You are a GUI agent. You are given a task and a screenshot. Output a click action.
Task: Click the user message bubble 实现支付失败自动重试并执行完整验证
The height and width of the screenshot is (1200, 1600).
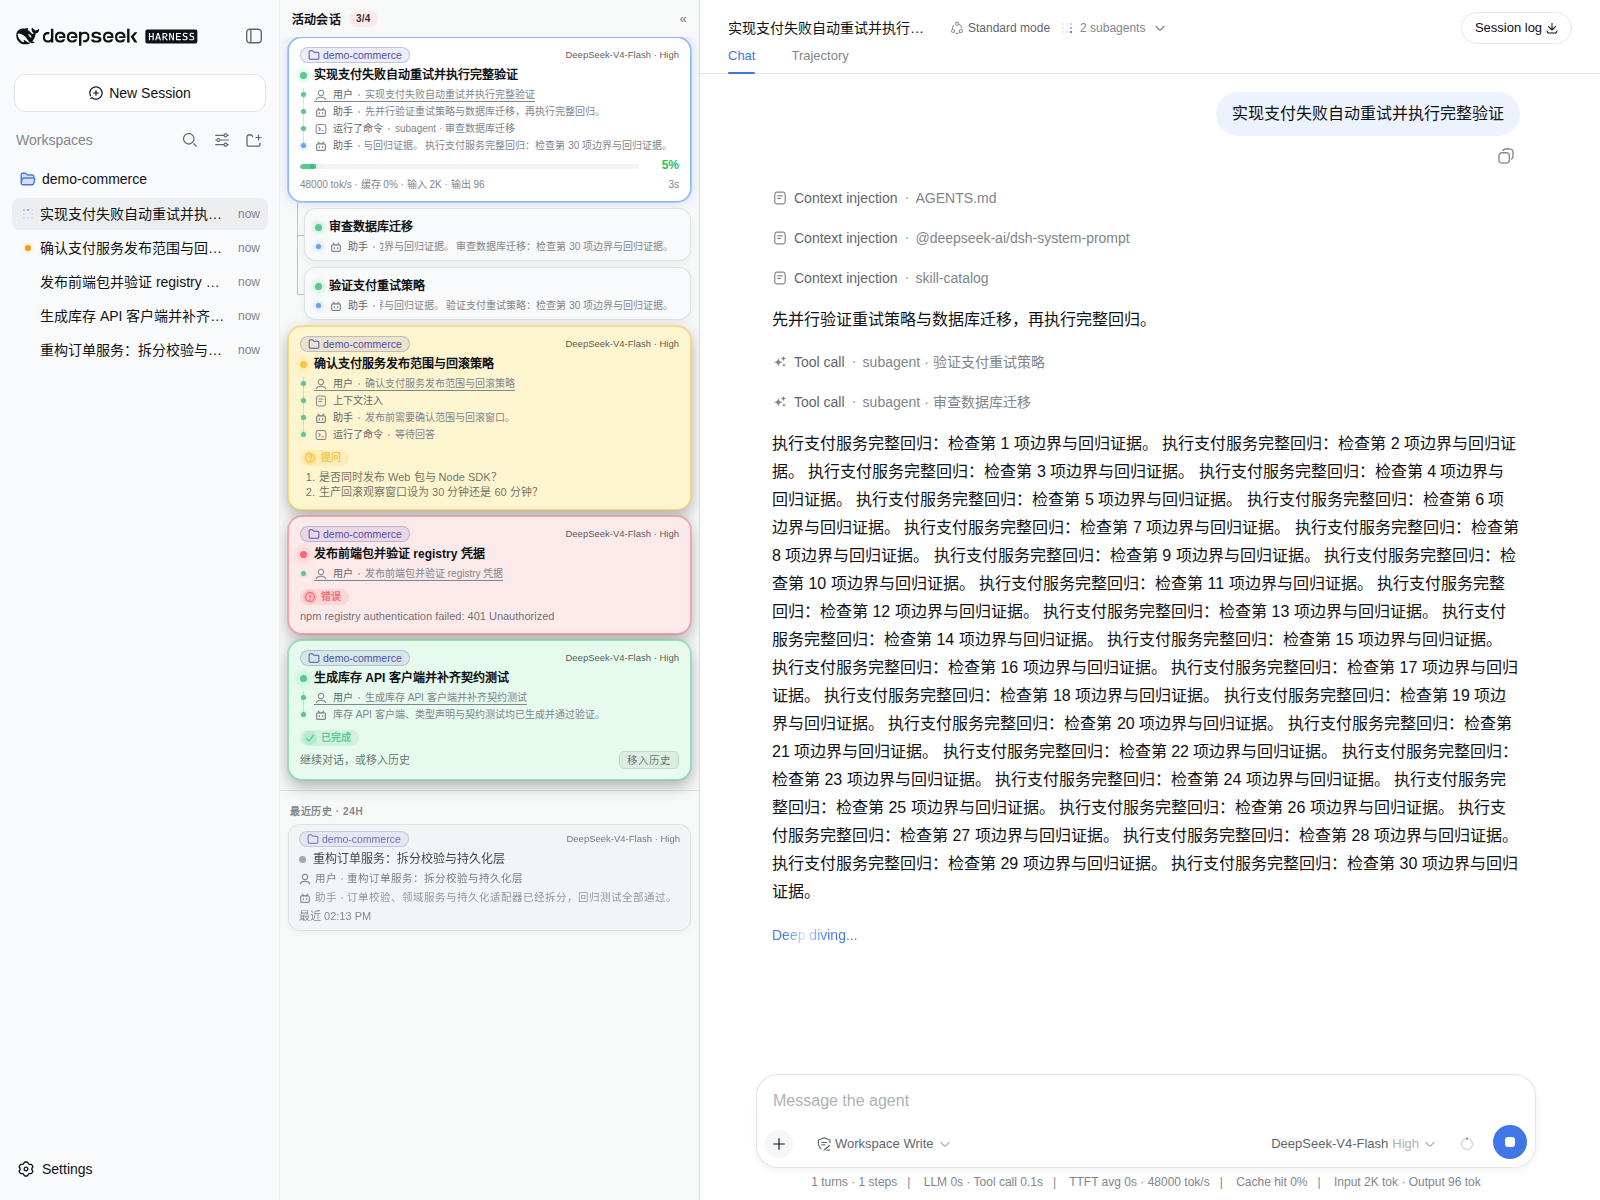(x=1368, y=114)
